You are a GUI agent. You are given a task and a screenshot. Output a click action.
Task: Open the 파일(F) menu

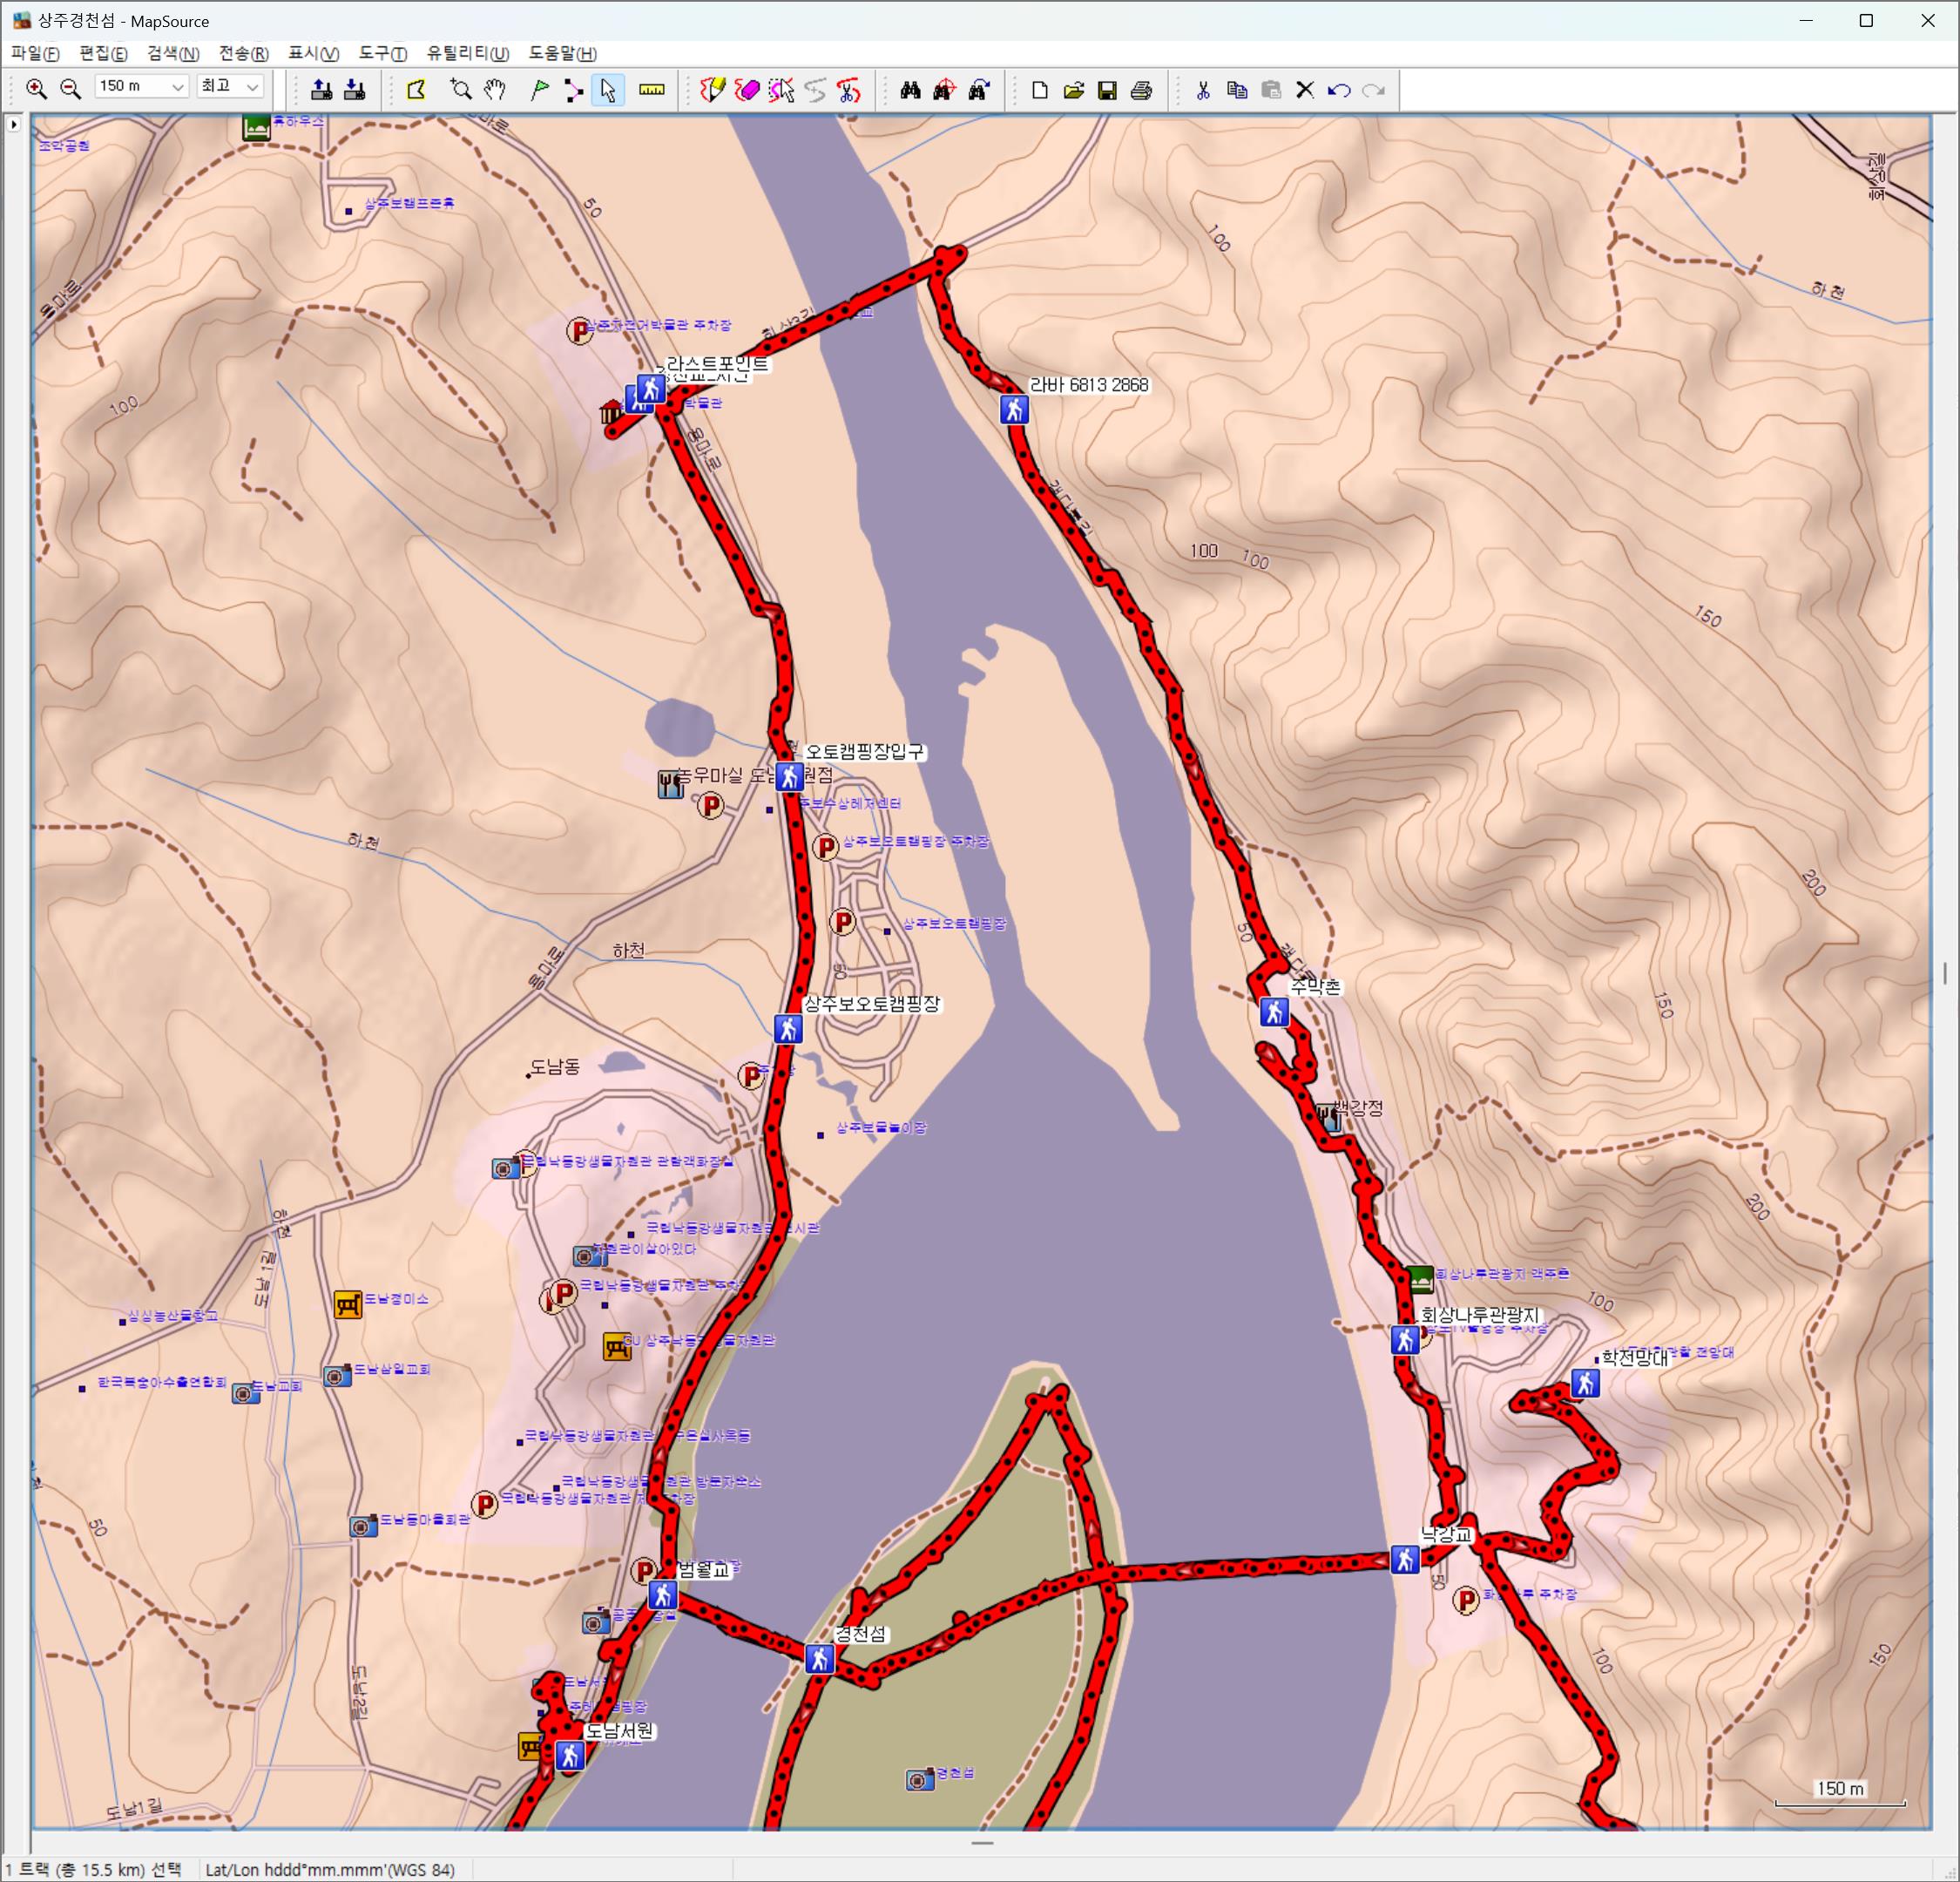(35, 53)
